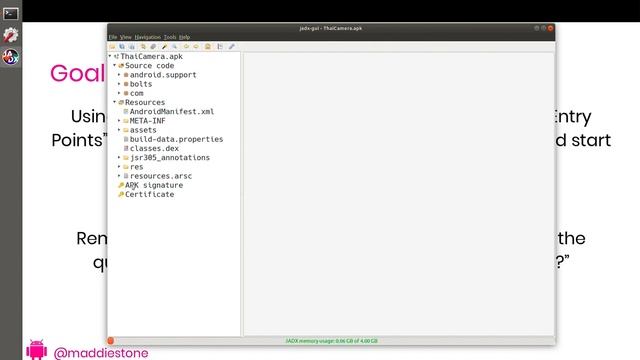This screenshot has height=360, width=640.
Task: Collapse the Resources node arrow
Action: 115,102
